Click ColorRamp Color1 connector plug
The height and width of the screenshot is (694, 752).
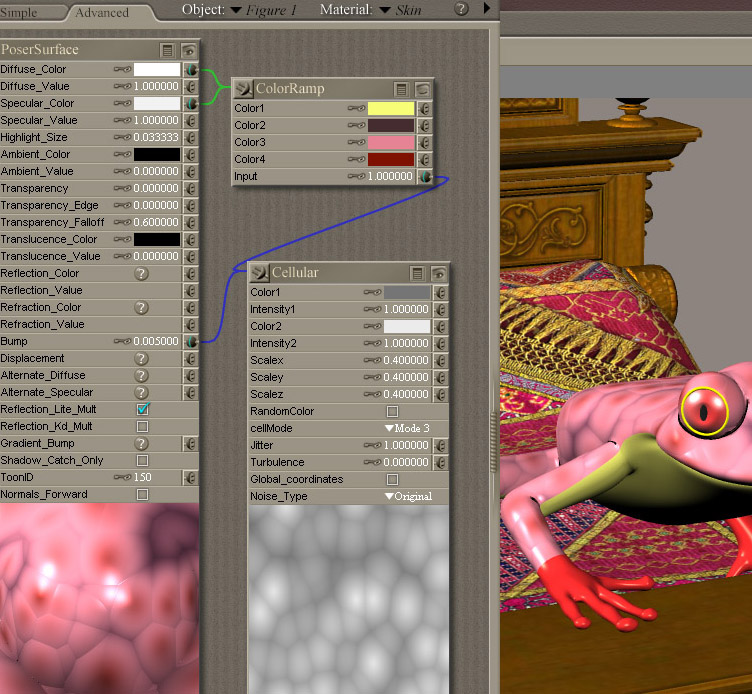click(425, 109)
